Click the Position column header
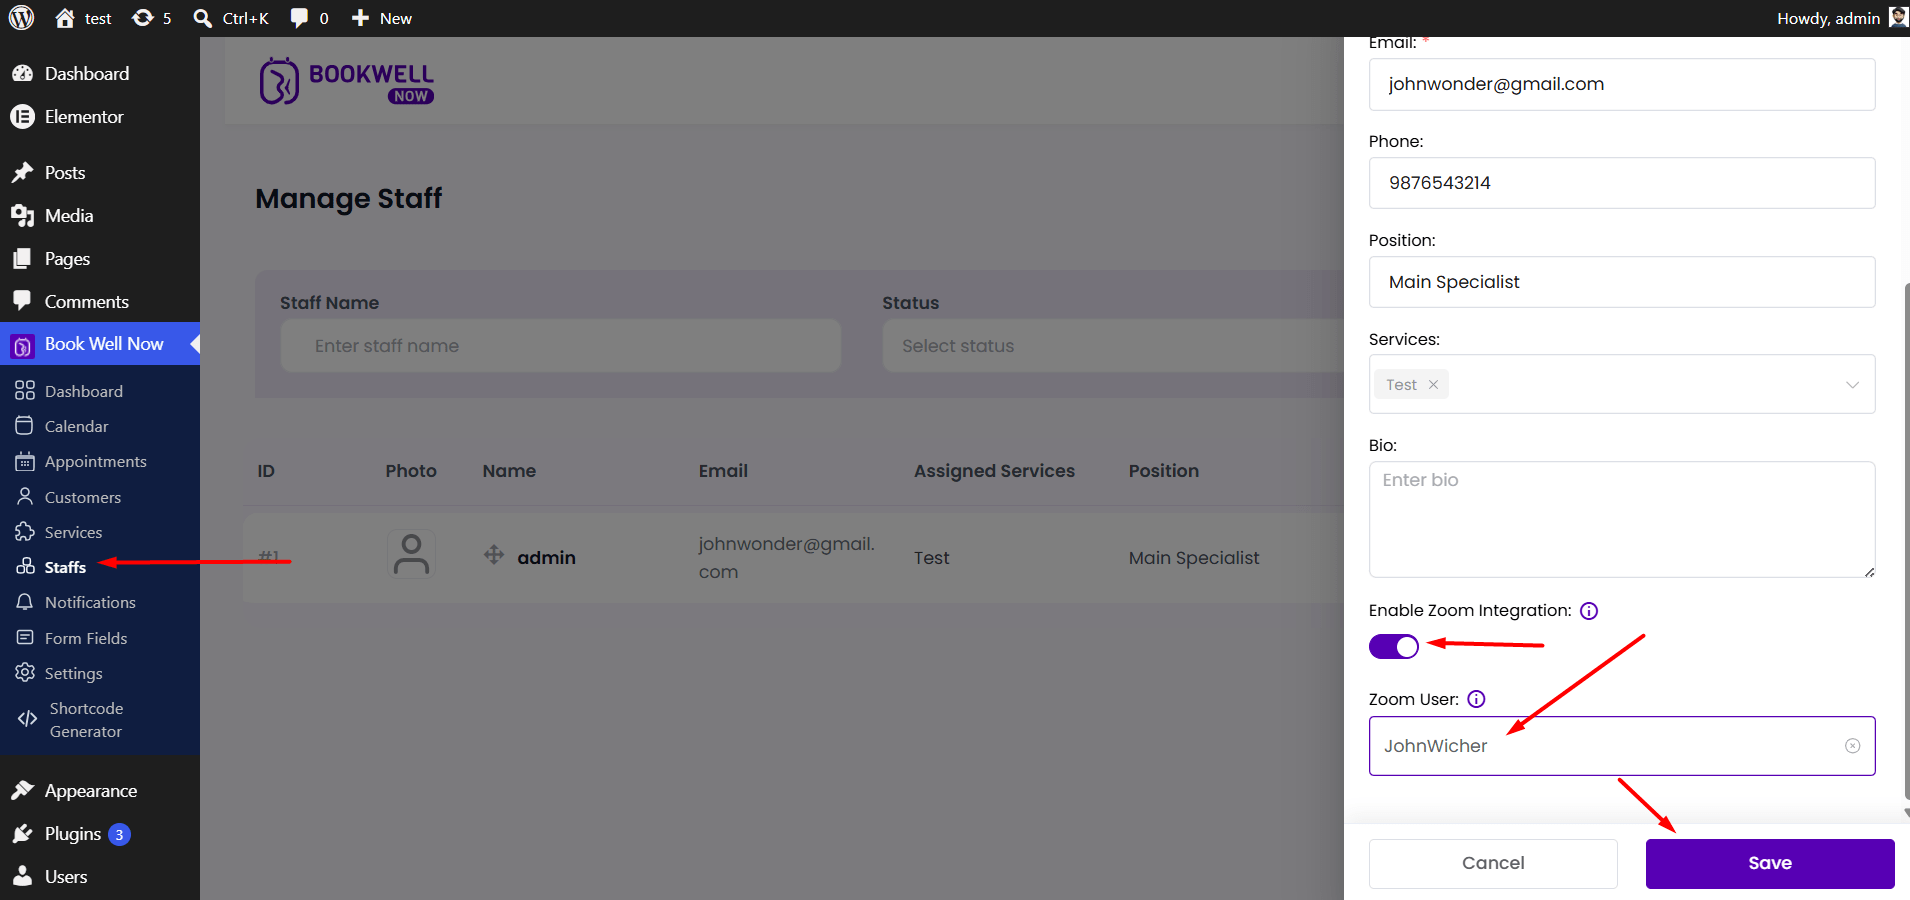 [1164, 471]
